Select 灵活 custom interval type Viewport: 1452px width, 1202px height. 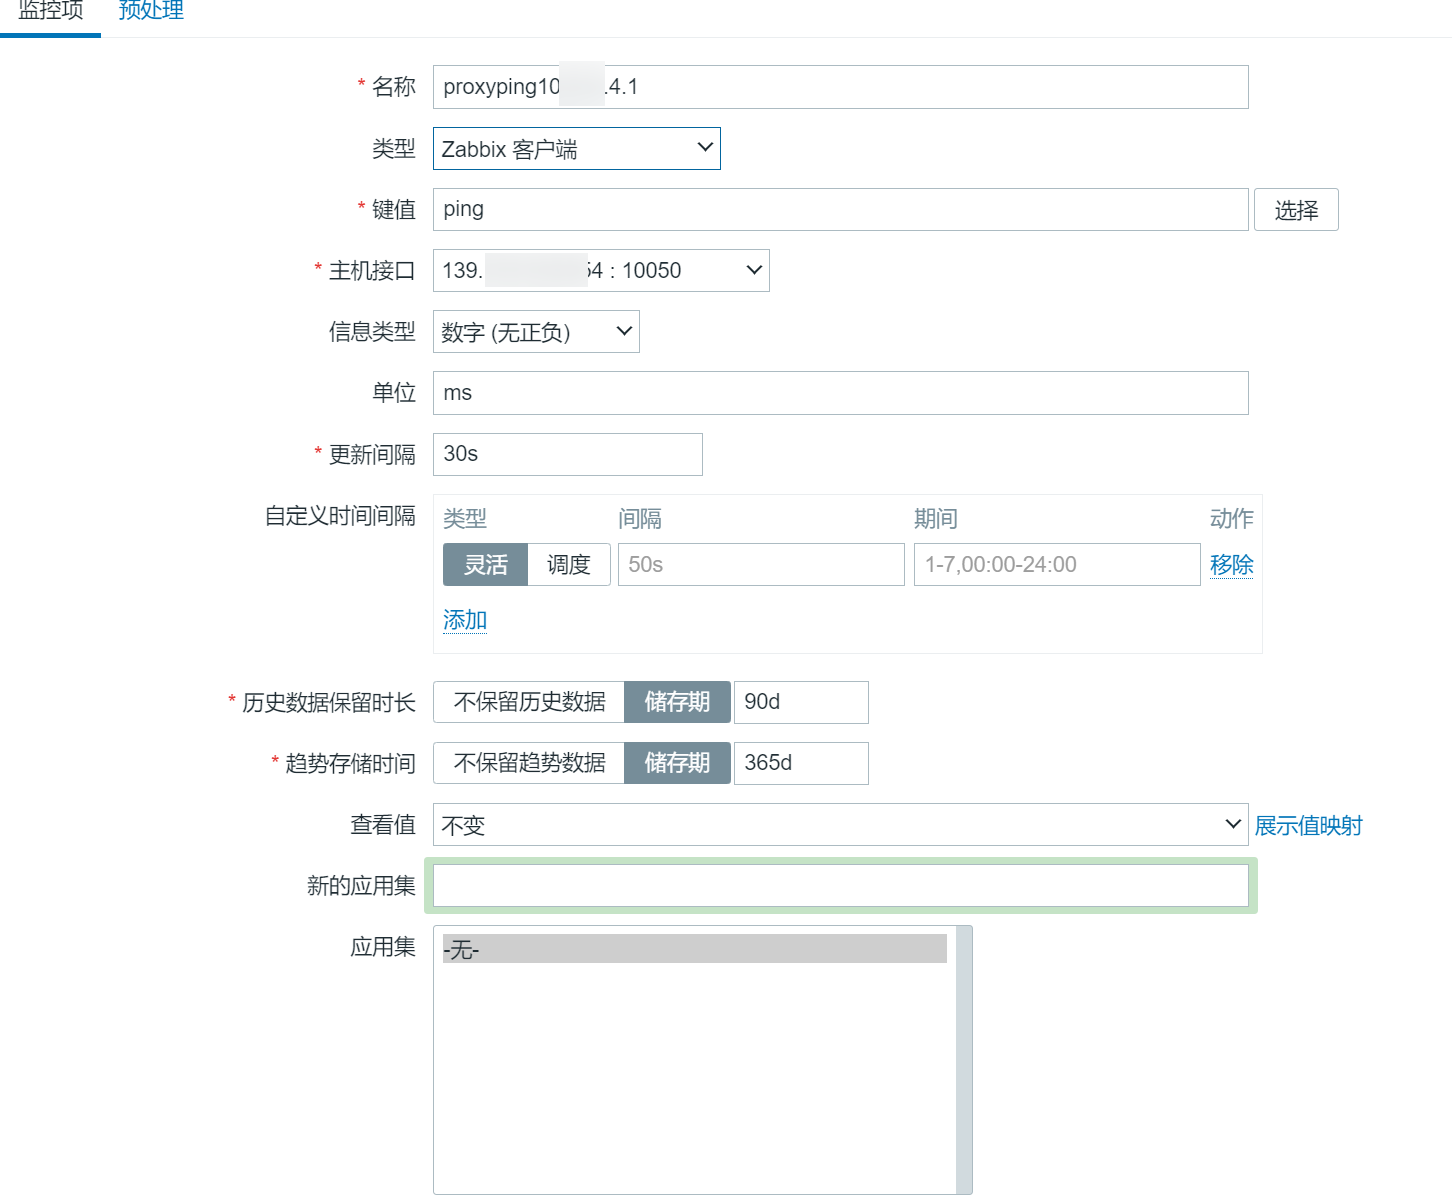coord(485,565)
